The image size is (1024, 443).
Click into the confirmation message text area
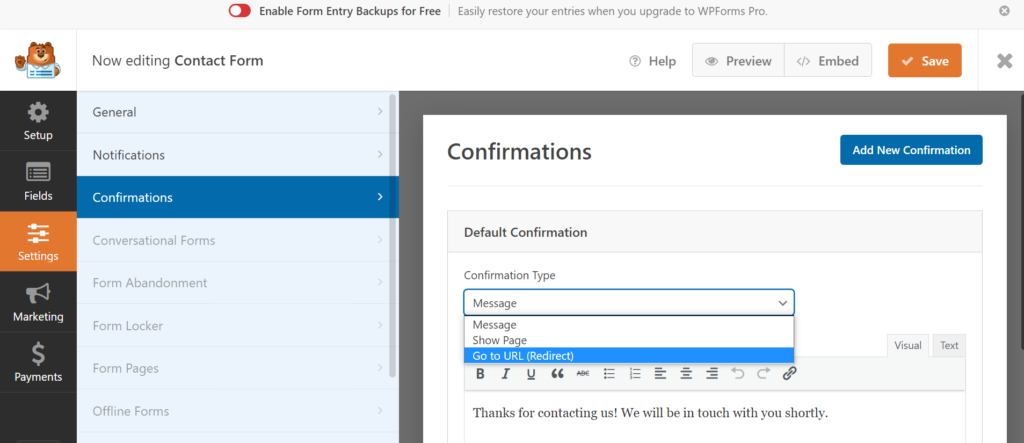point(714,418)
